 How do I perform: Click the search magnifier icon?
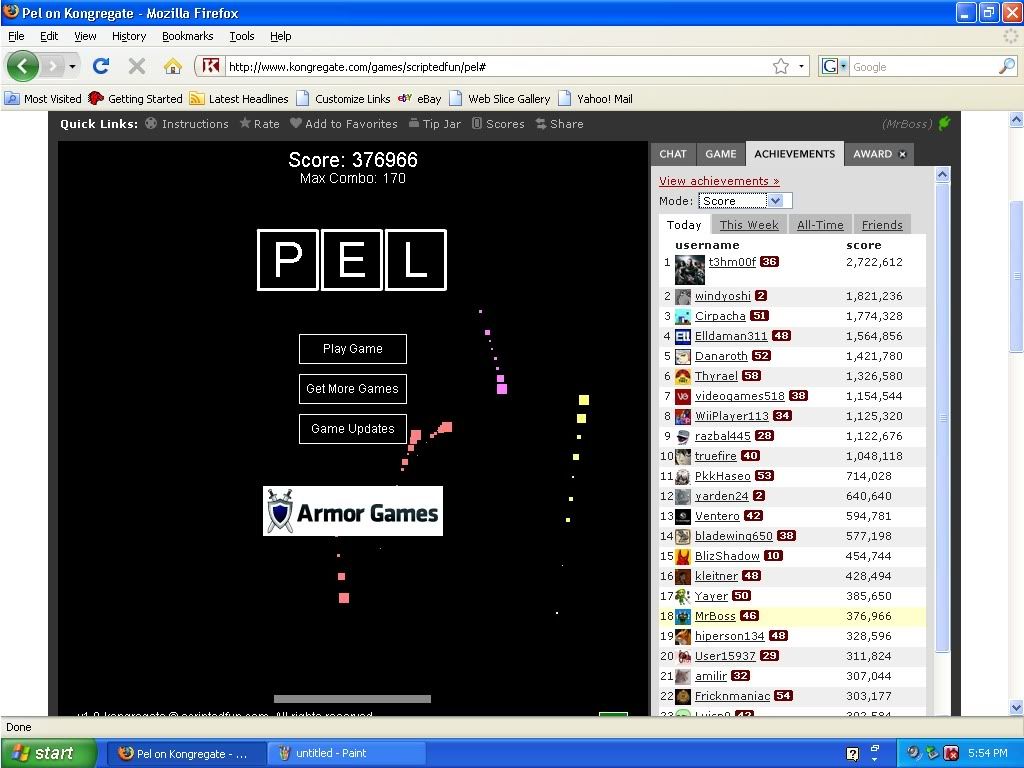[x=1007, y=66]
